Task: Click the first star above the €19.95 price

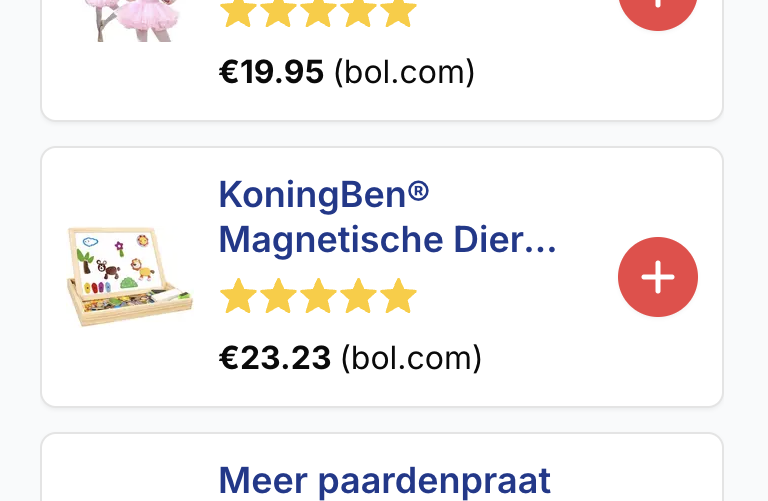Action: click(238, 13)
